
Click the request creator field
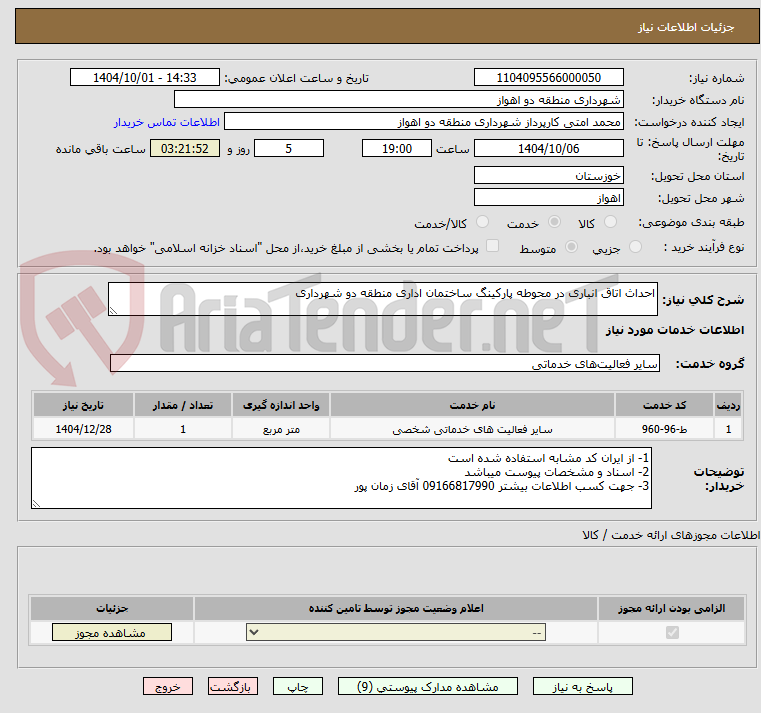424,122
